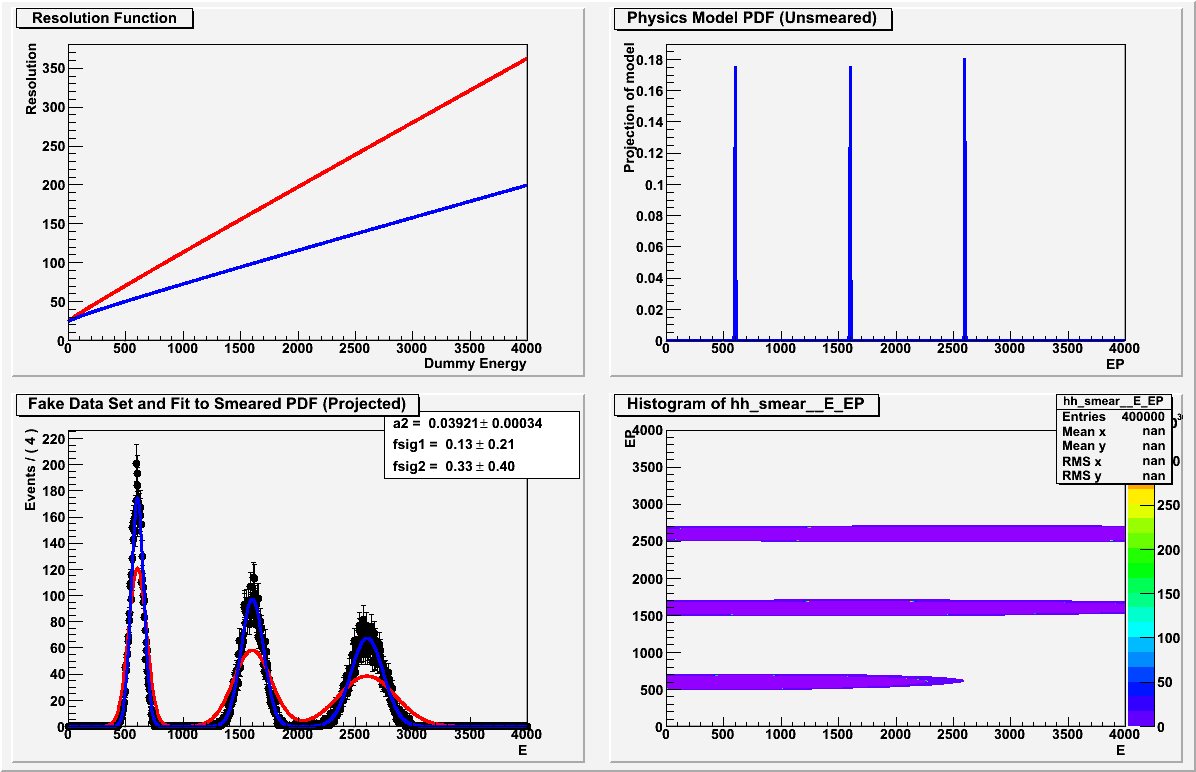Click the Projection of model y-axis label
Viewport: 1196px width, 772px height.
point(629,107)
